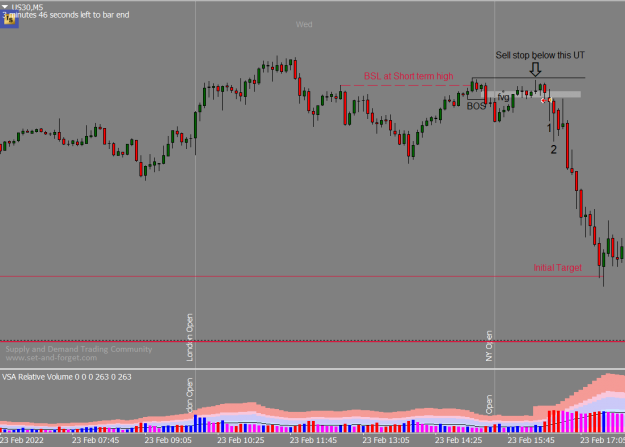Click the 'US30,M5' symbol label
The image size is (625, 447).
click(27, 7)
